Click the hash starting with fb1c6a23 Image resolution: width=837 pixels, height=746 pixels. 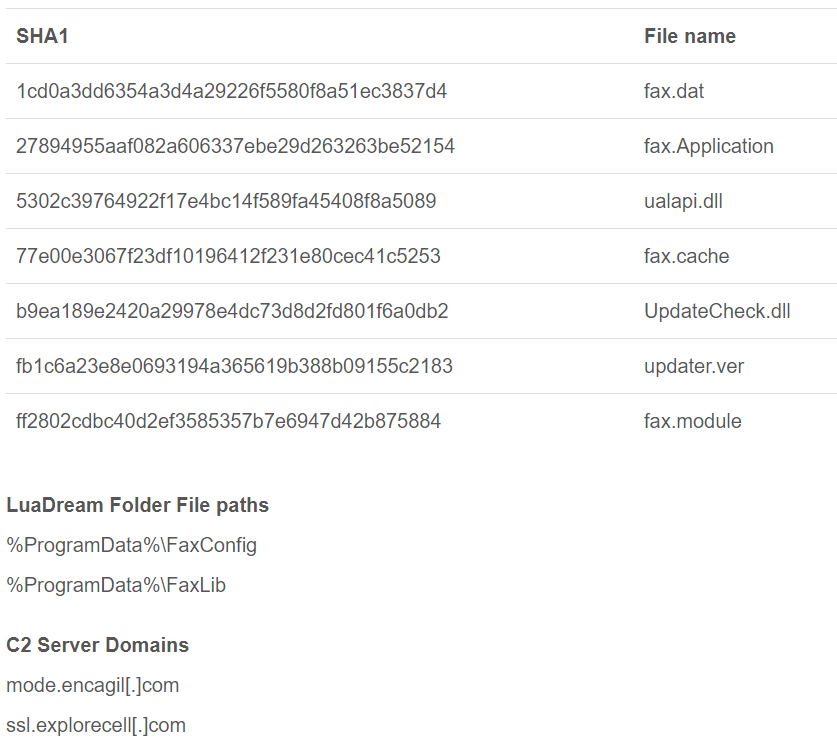pyautogui.click(x=234, y=367)
